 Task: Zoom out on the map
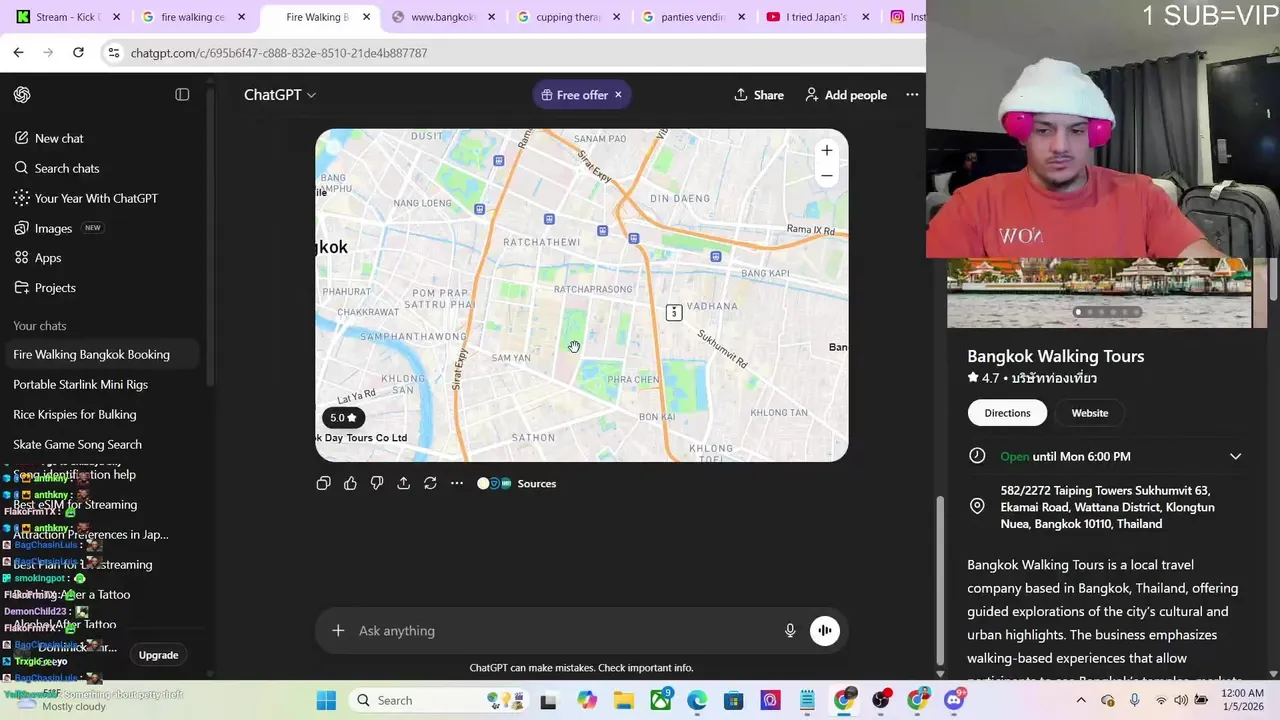coord(827,176)
